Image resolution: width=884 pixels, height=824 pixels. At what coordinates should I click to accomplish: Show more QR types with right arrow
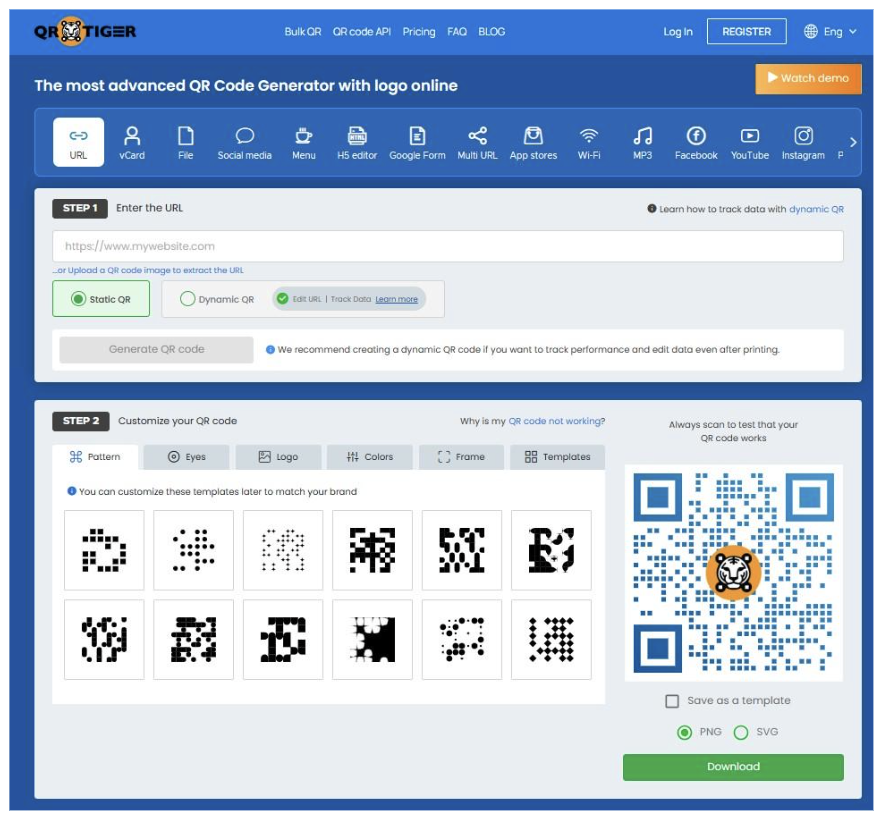point(853,142)
